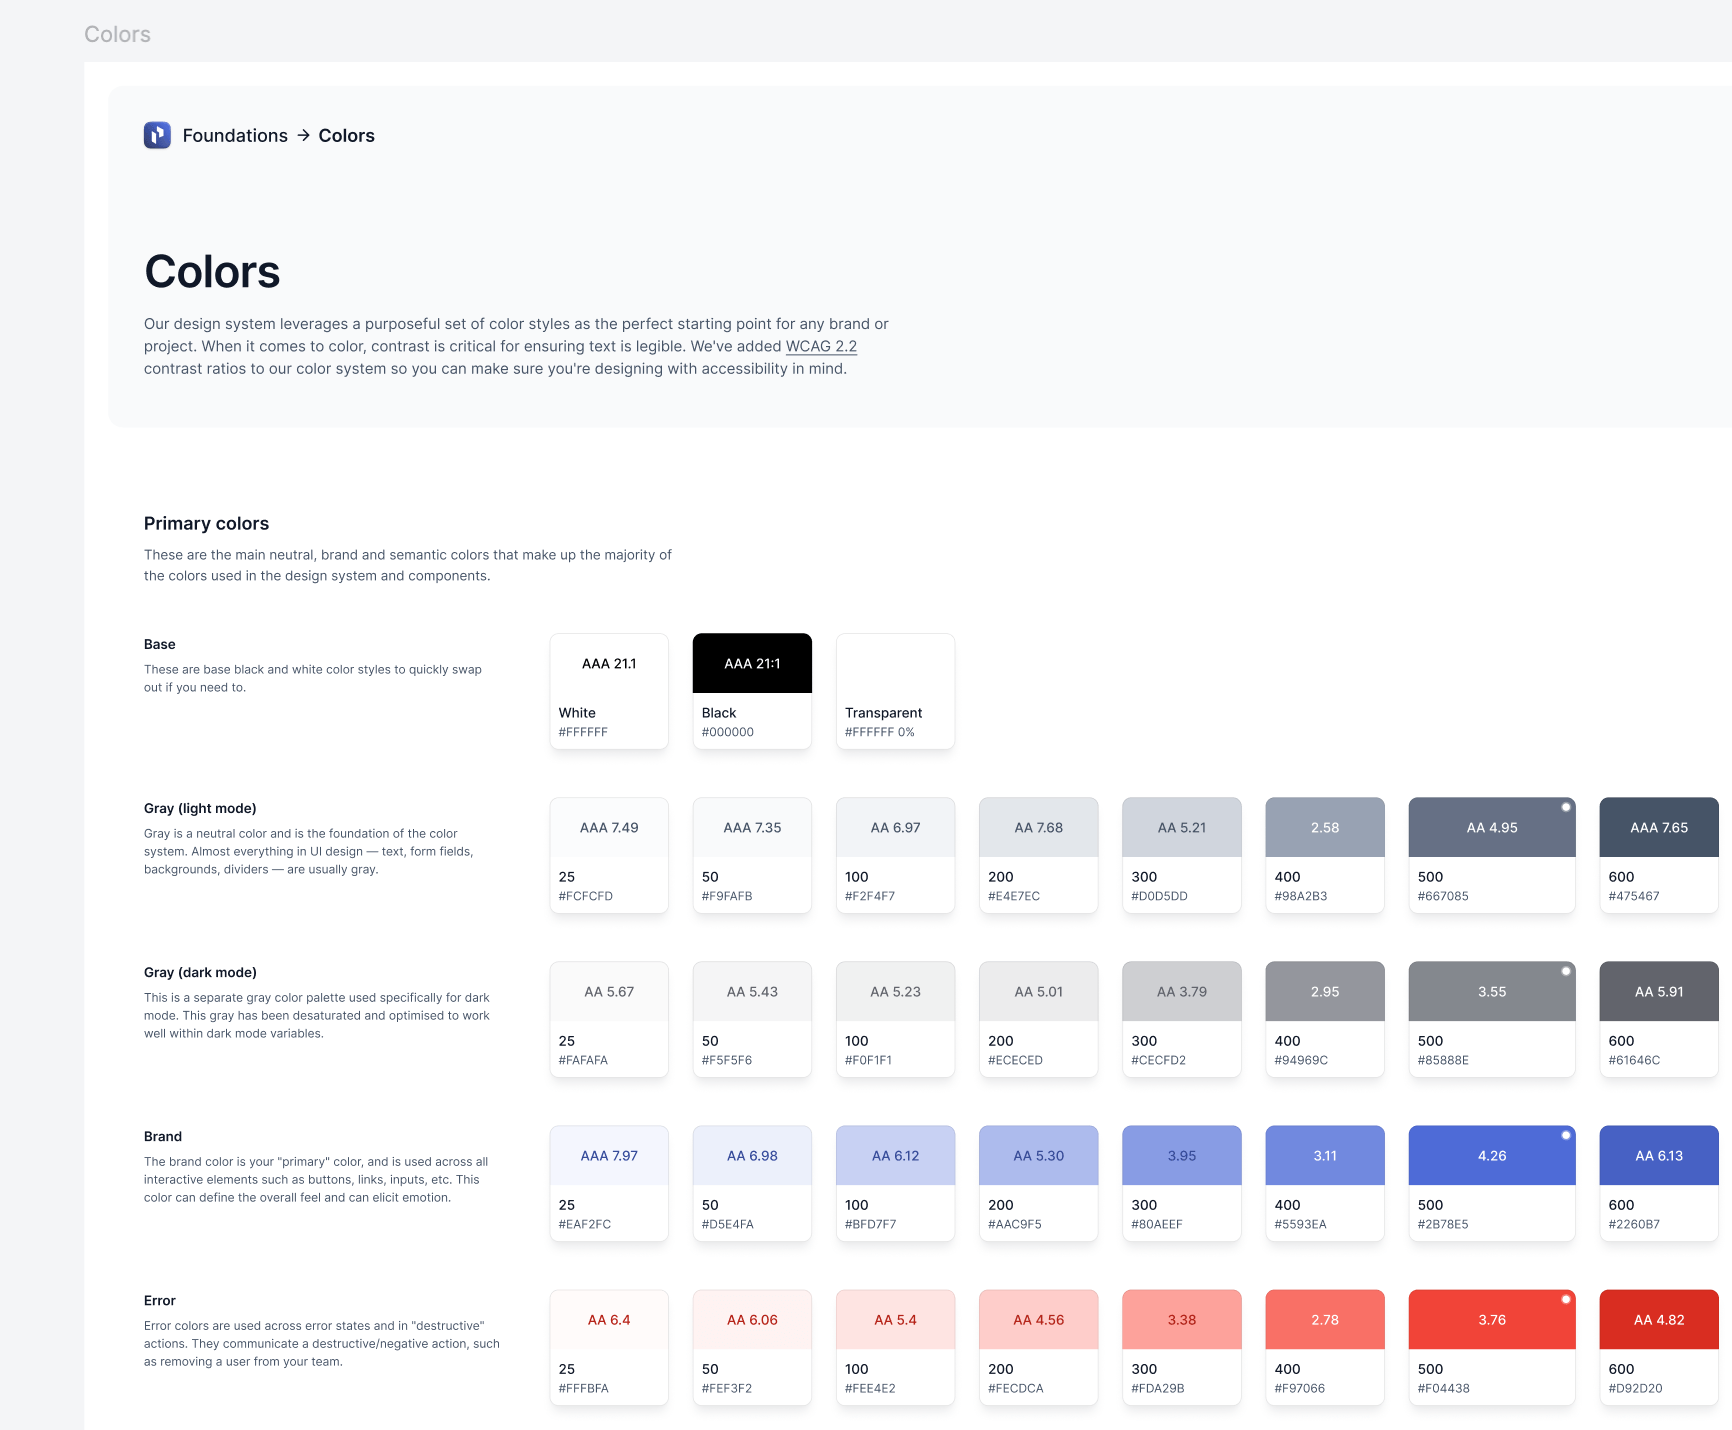The width and height of the screenshot is (1732, 1430).
Task: Click error swatch #FEF3F2
Action: click(x=752, y=1347)
